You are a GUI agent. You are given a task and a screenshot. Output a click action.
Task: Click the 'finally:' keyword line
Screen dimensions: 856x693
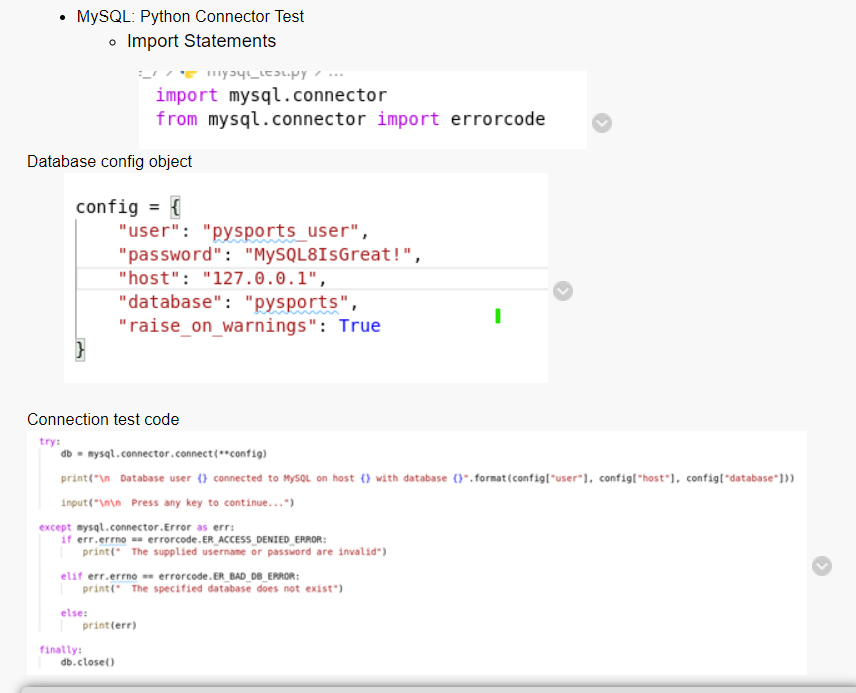(x=60, y=650)
